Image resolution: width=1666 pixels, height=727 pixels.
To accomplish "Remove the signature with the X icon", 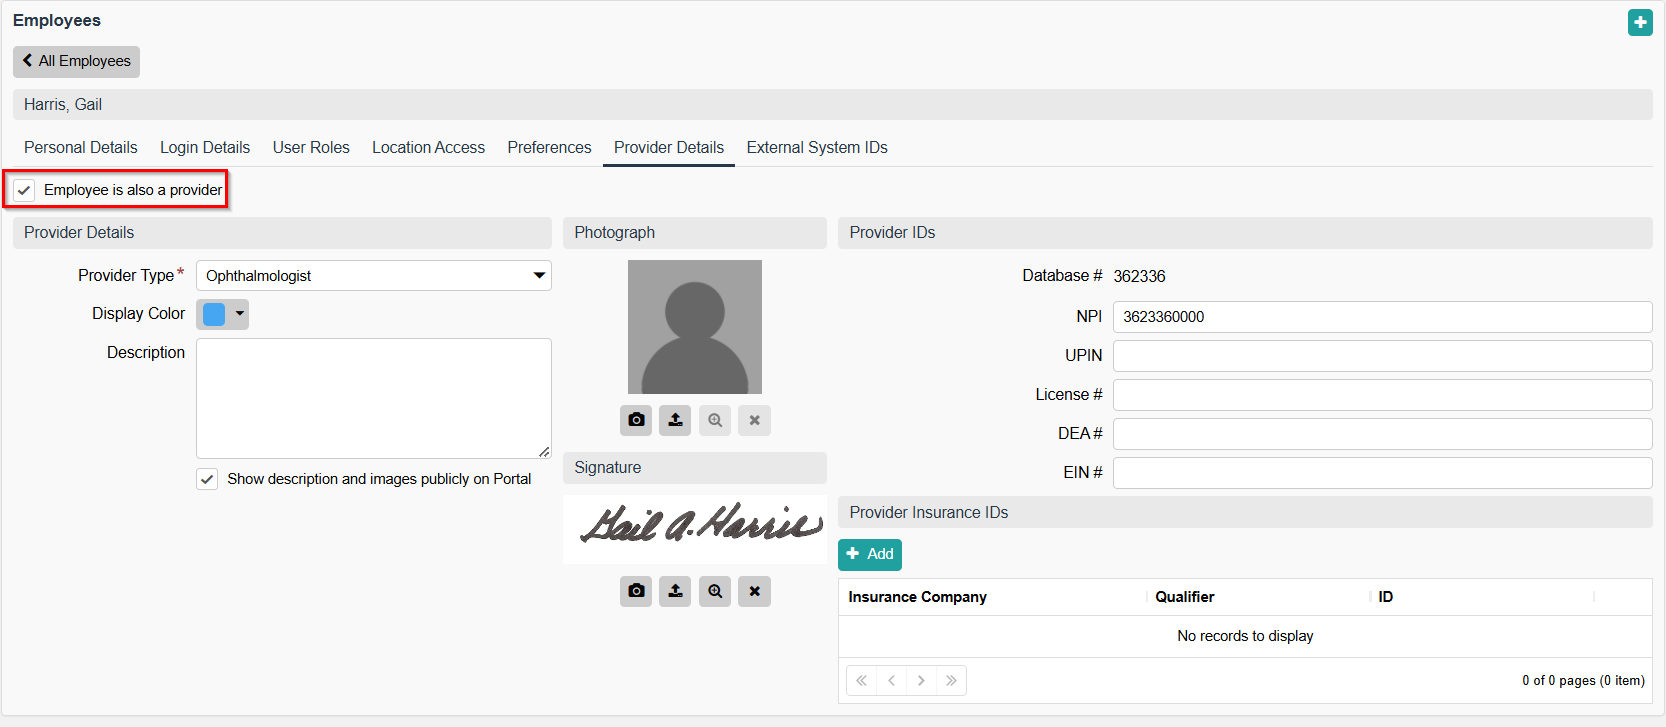I will tap(754, 591).
